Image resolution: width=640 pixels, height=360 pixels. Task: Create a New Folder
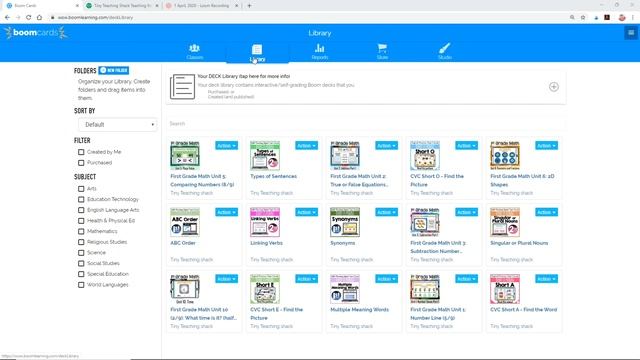point(114,70)
